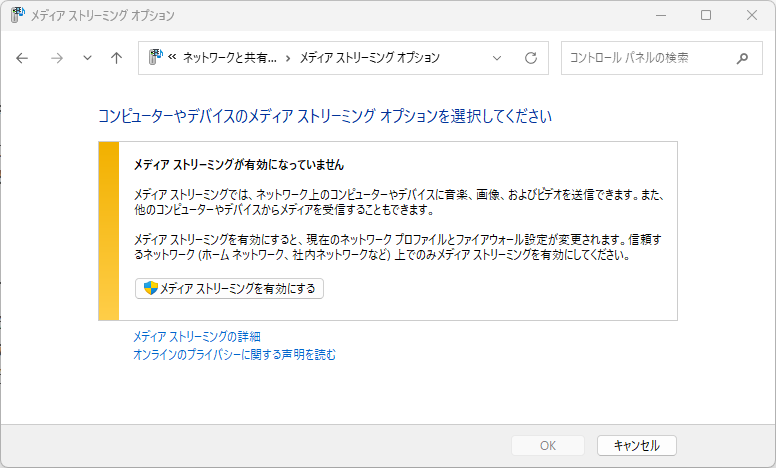Screen dimensions: 776x468
Task: Click the title bar media streaming icon
Action: [x=16, y=15]
